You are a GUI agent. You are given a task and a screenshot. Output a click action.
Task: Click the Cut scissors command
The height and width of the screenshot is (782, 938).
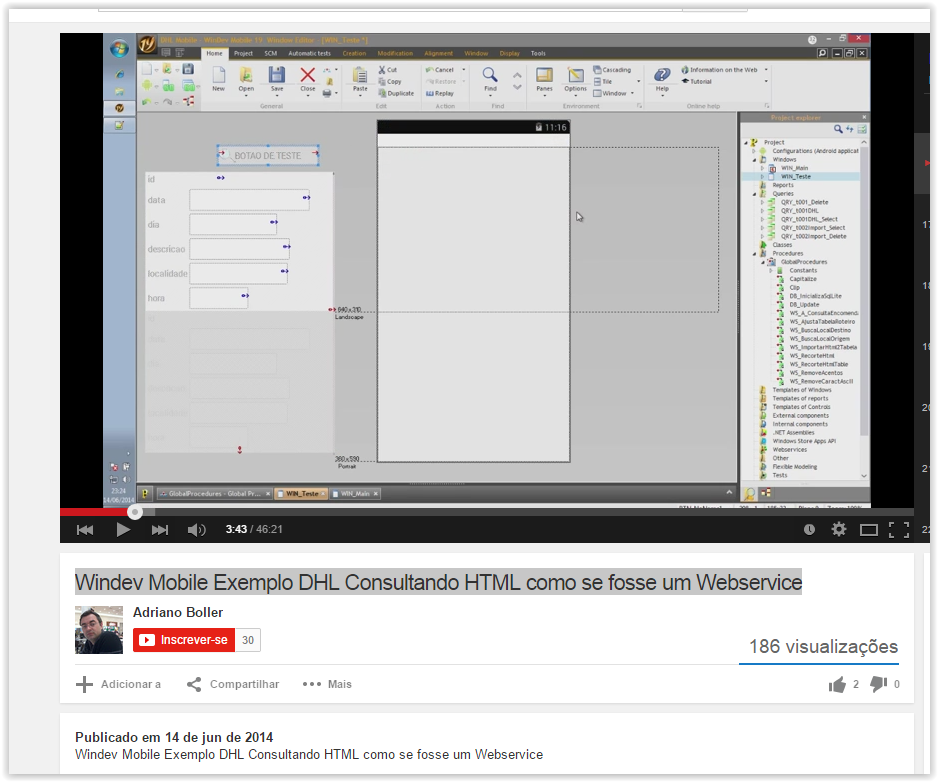point(388,70)
